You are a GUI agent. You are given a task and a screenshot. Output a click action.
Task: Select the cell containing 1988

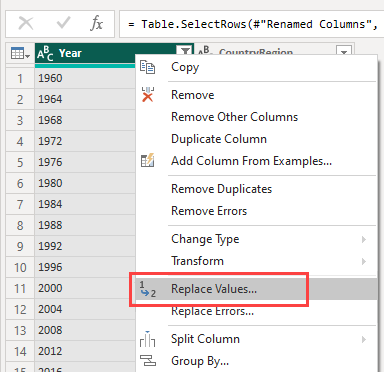[x=85, y=225]
